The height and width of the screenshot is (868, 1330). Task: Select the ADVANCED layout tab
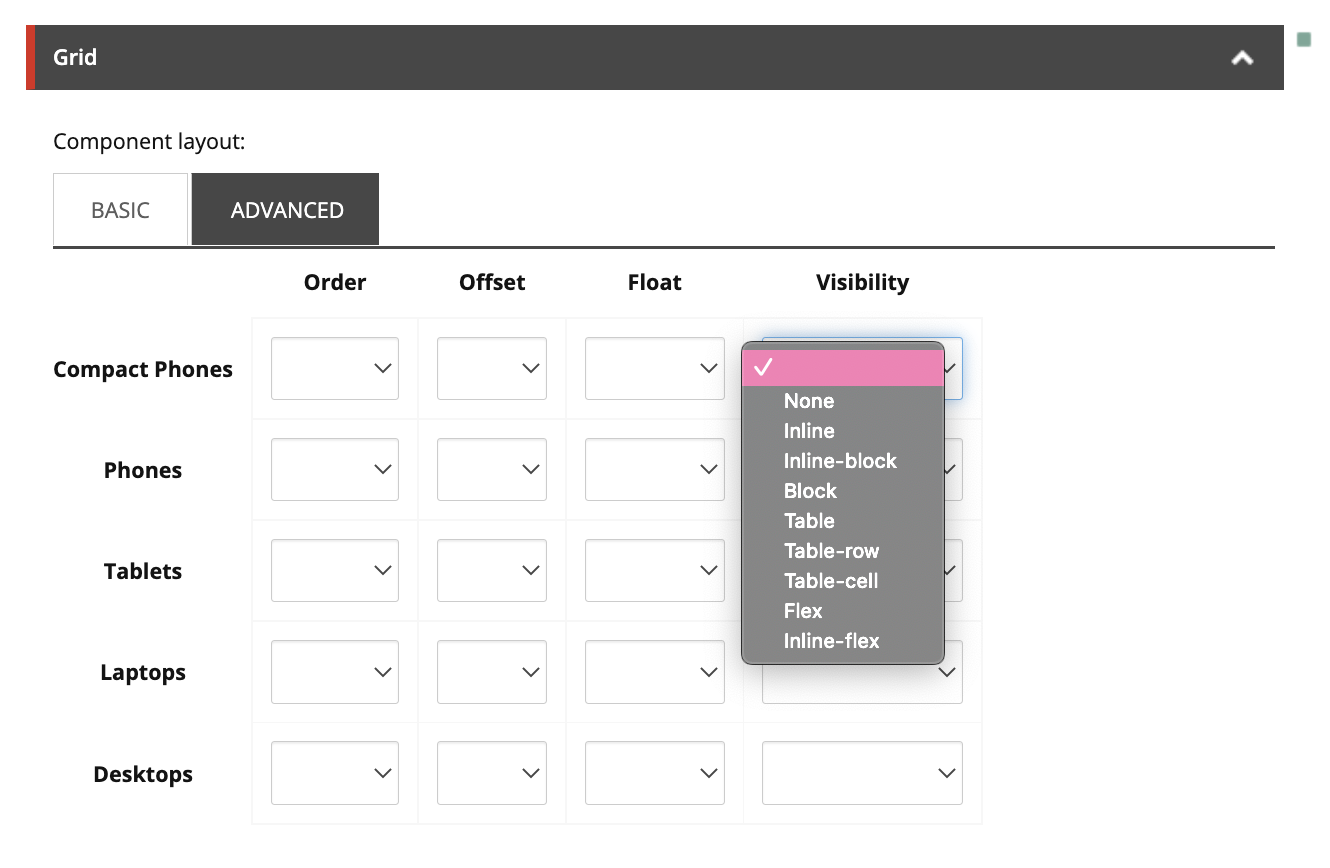pyautogui.click(x=286, y=210)
